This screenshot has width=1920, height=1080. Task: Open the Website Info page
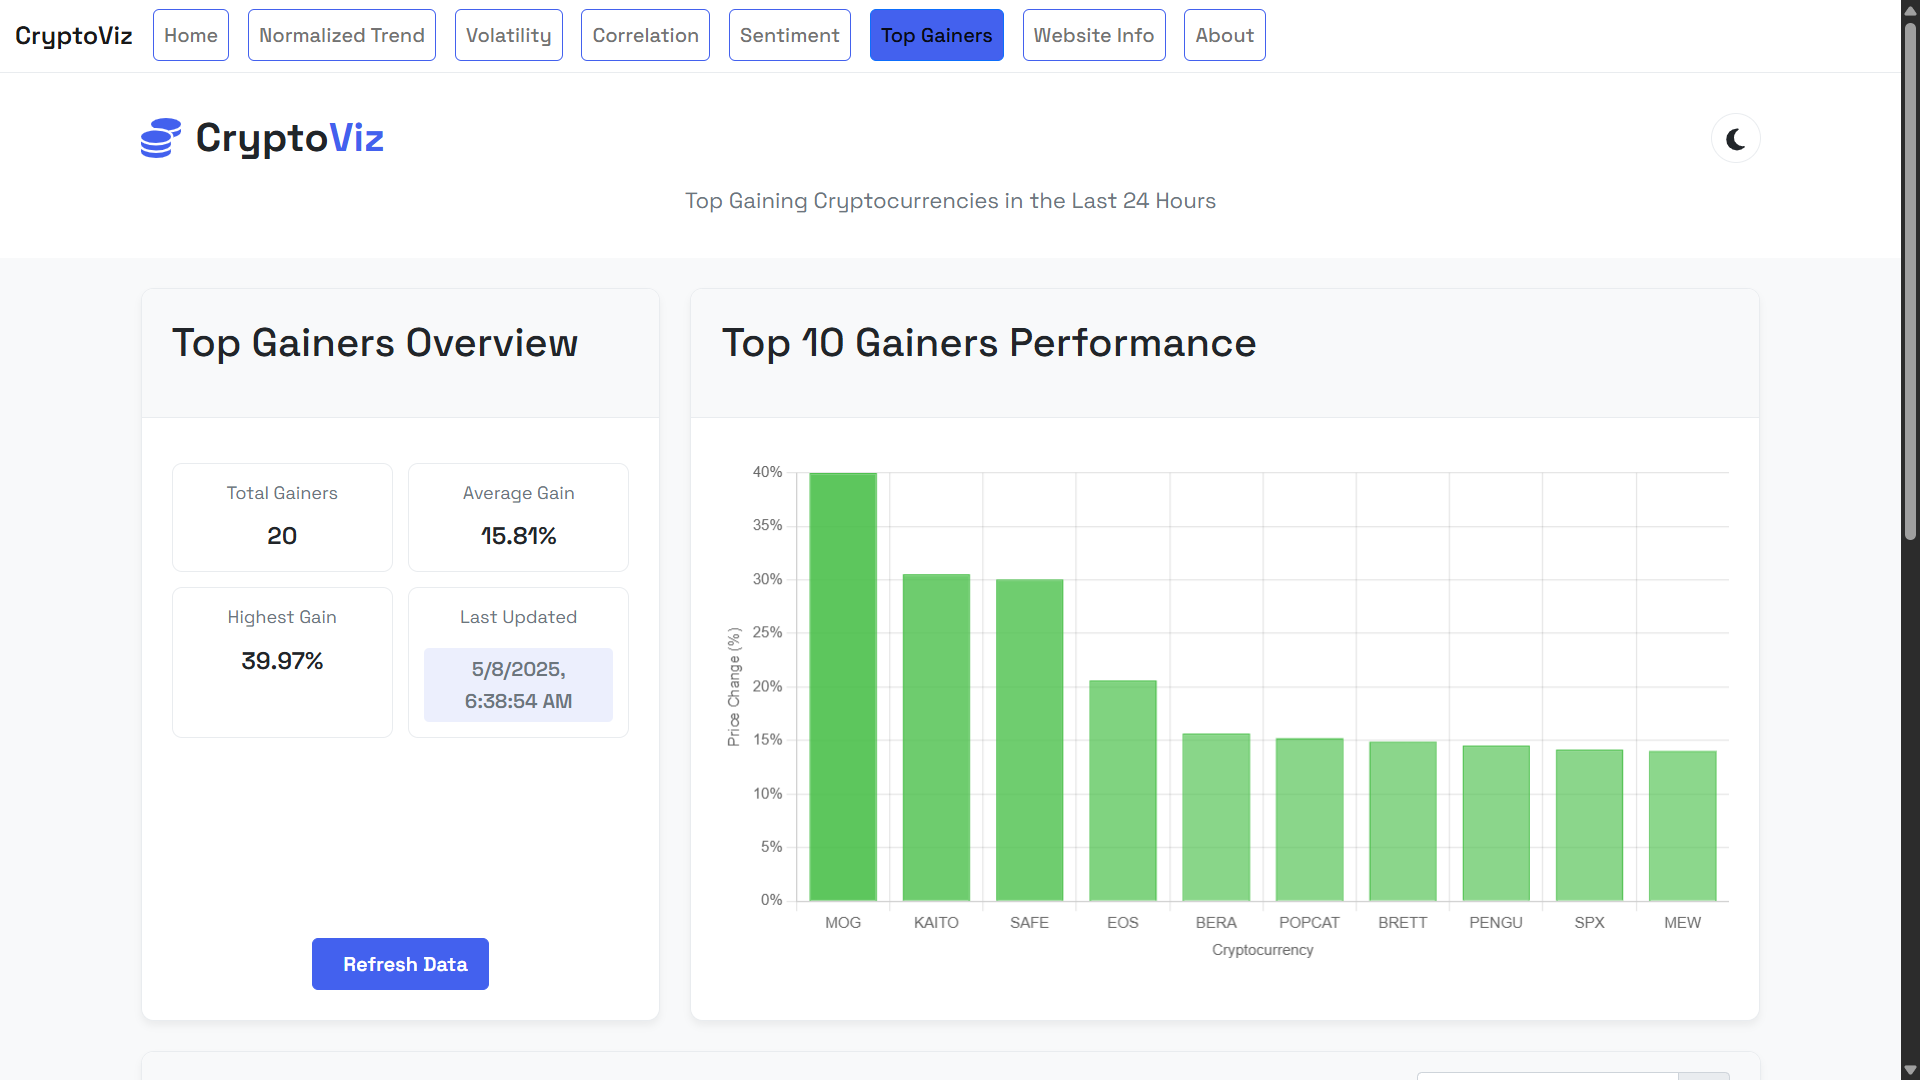(1093, 35)
